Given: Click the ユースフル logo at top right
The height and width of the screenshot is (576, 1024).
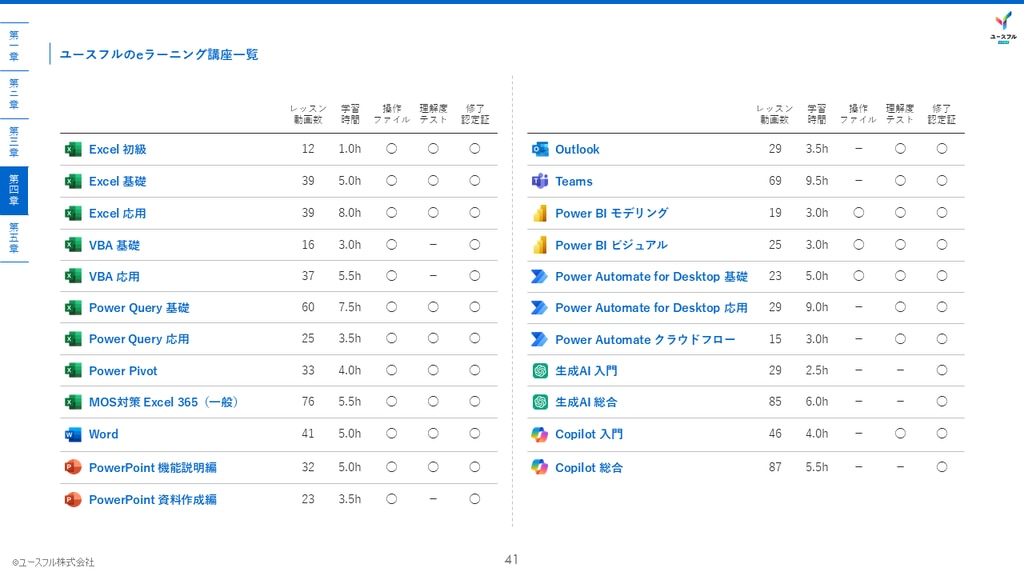Looking at the screenshot, I should click(1003, 27).
